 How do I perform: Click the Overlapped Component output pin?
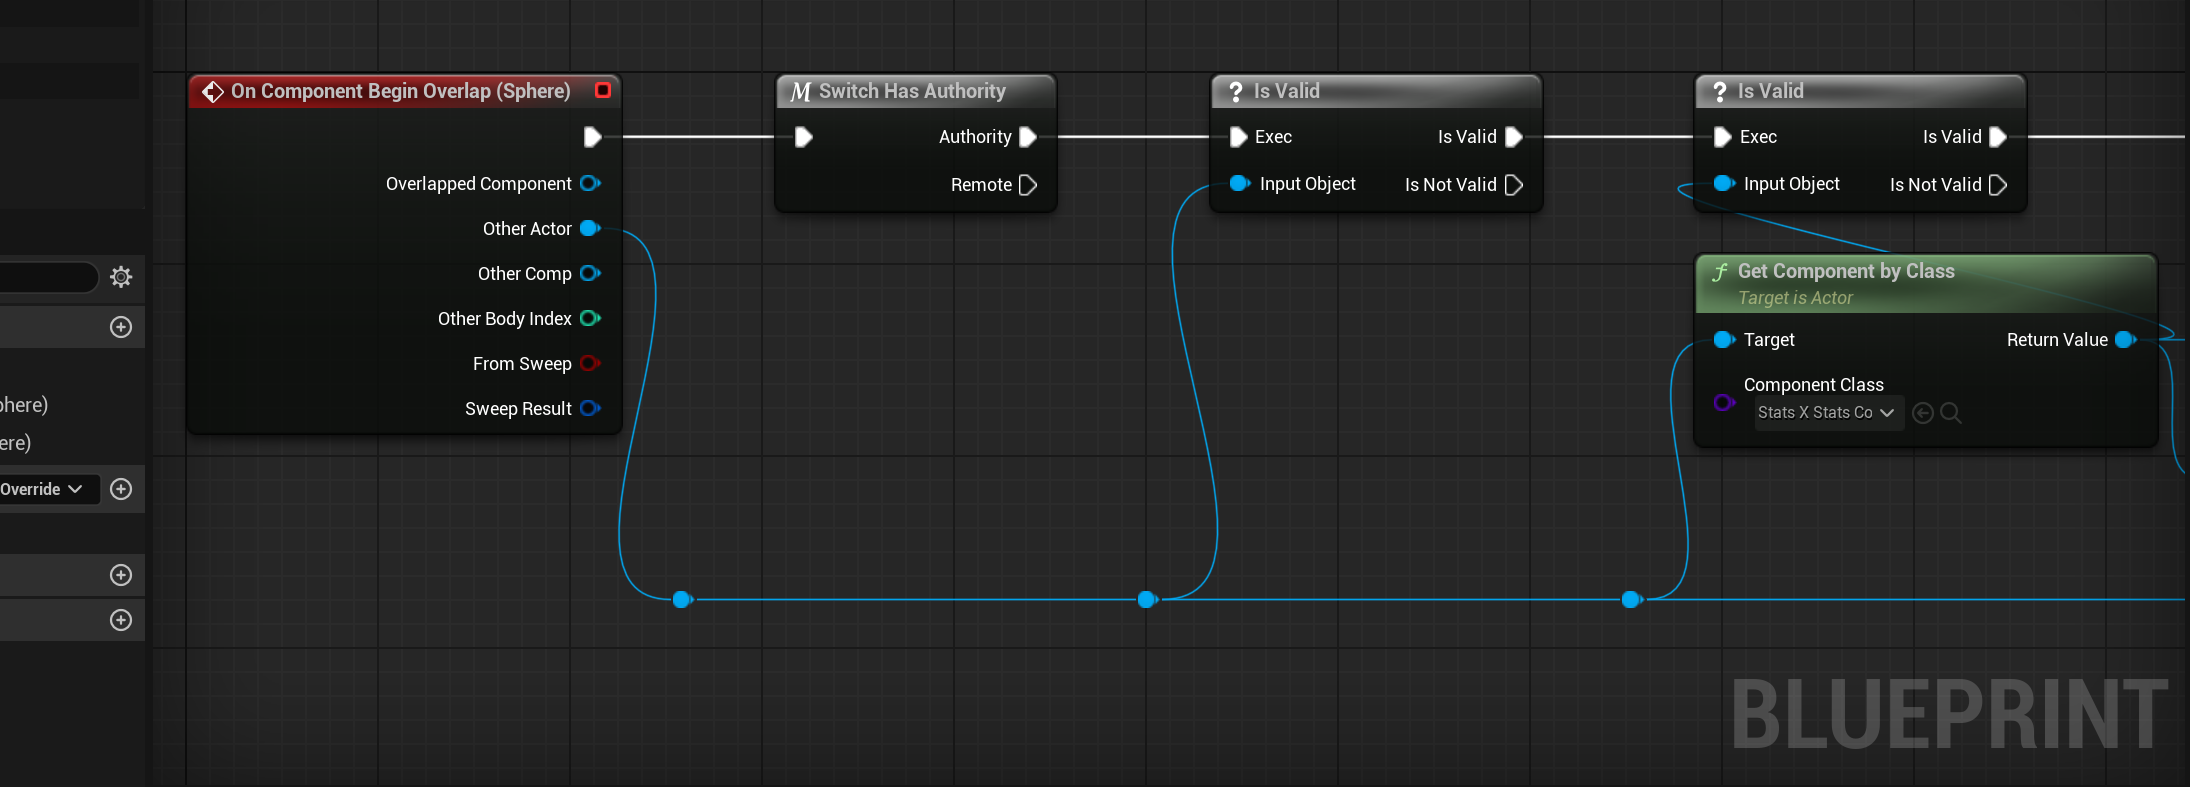tap(590, 184)
